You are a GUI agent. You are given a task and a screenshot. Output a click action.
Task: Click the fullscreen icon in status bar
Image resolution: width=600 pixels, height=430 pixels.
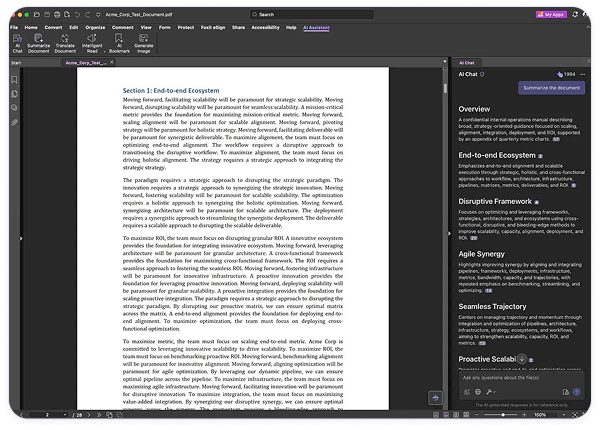pos(575,415)
